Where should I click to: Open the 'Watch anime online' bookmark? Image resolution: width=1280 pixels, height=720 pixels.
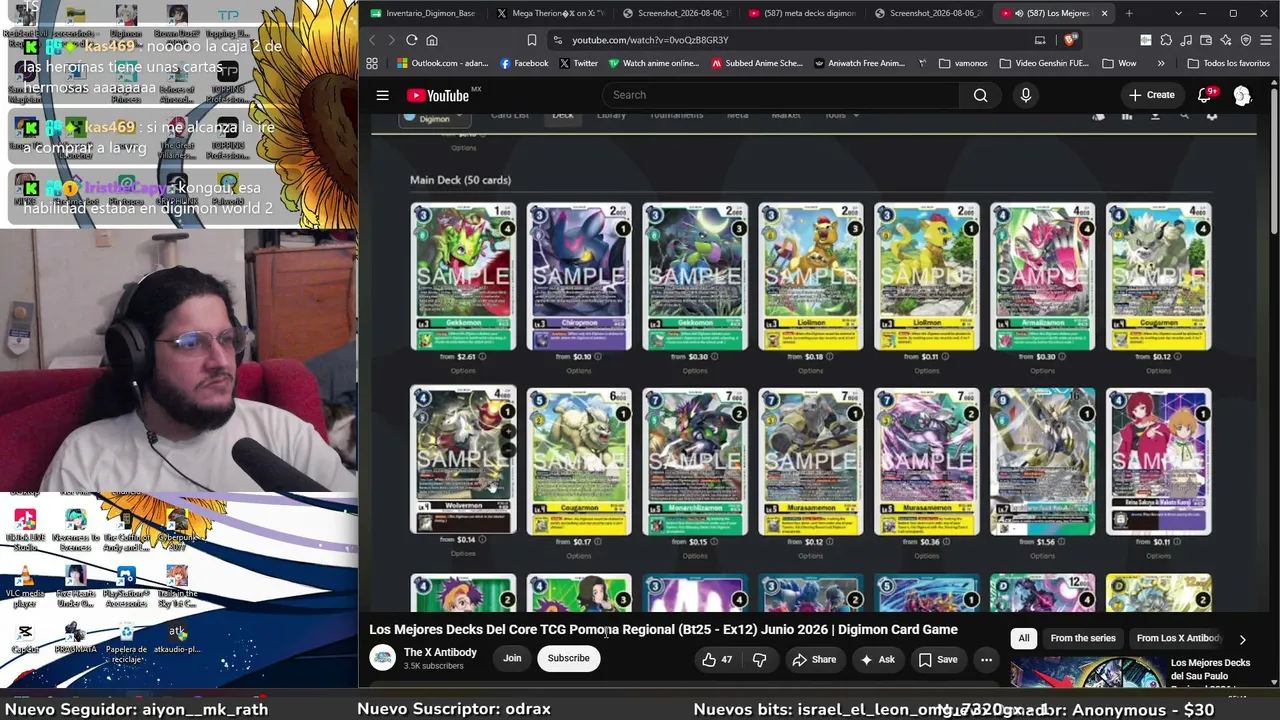654,63
